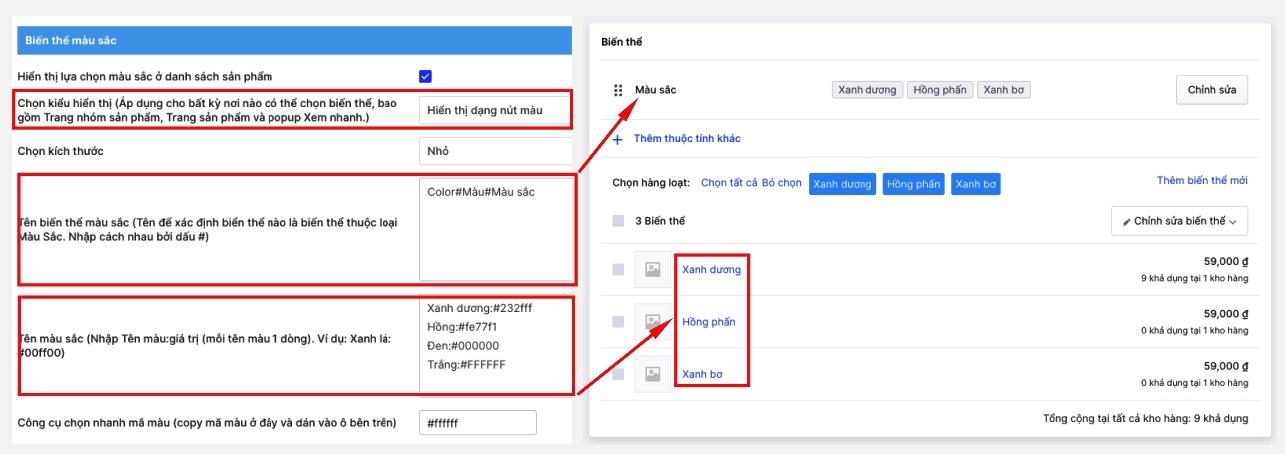Image resolution: width=1285 pixels, height=454 pixels.
Task: Click the Chọn tất cả link
Action: (729, 184)
